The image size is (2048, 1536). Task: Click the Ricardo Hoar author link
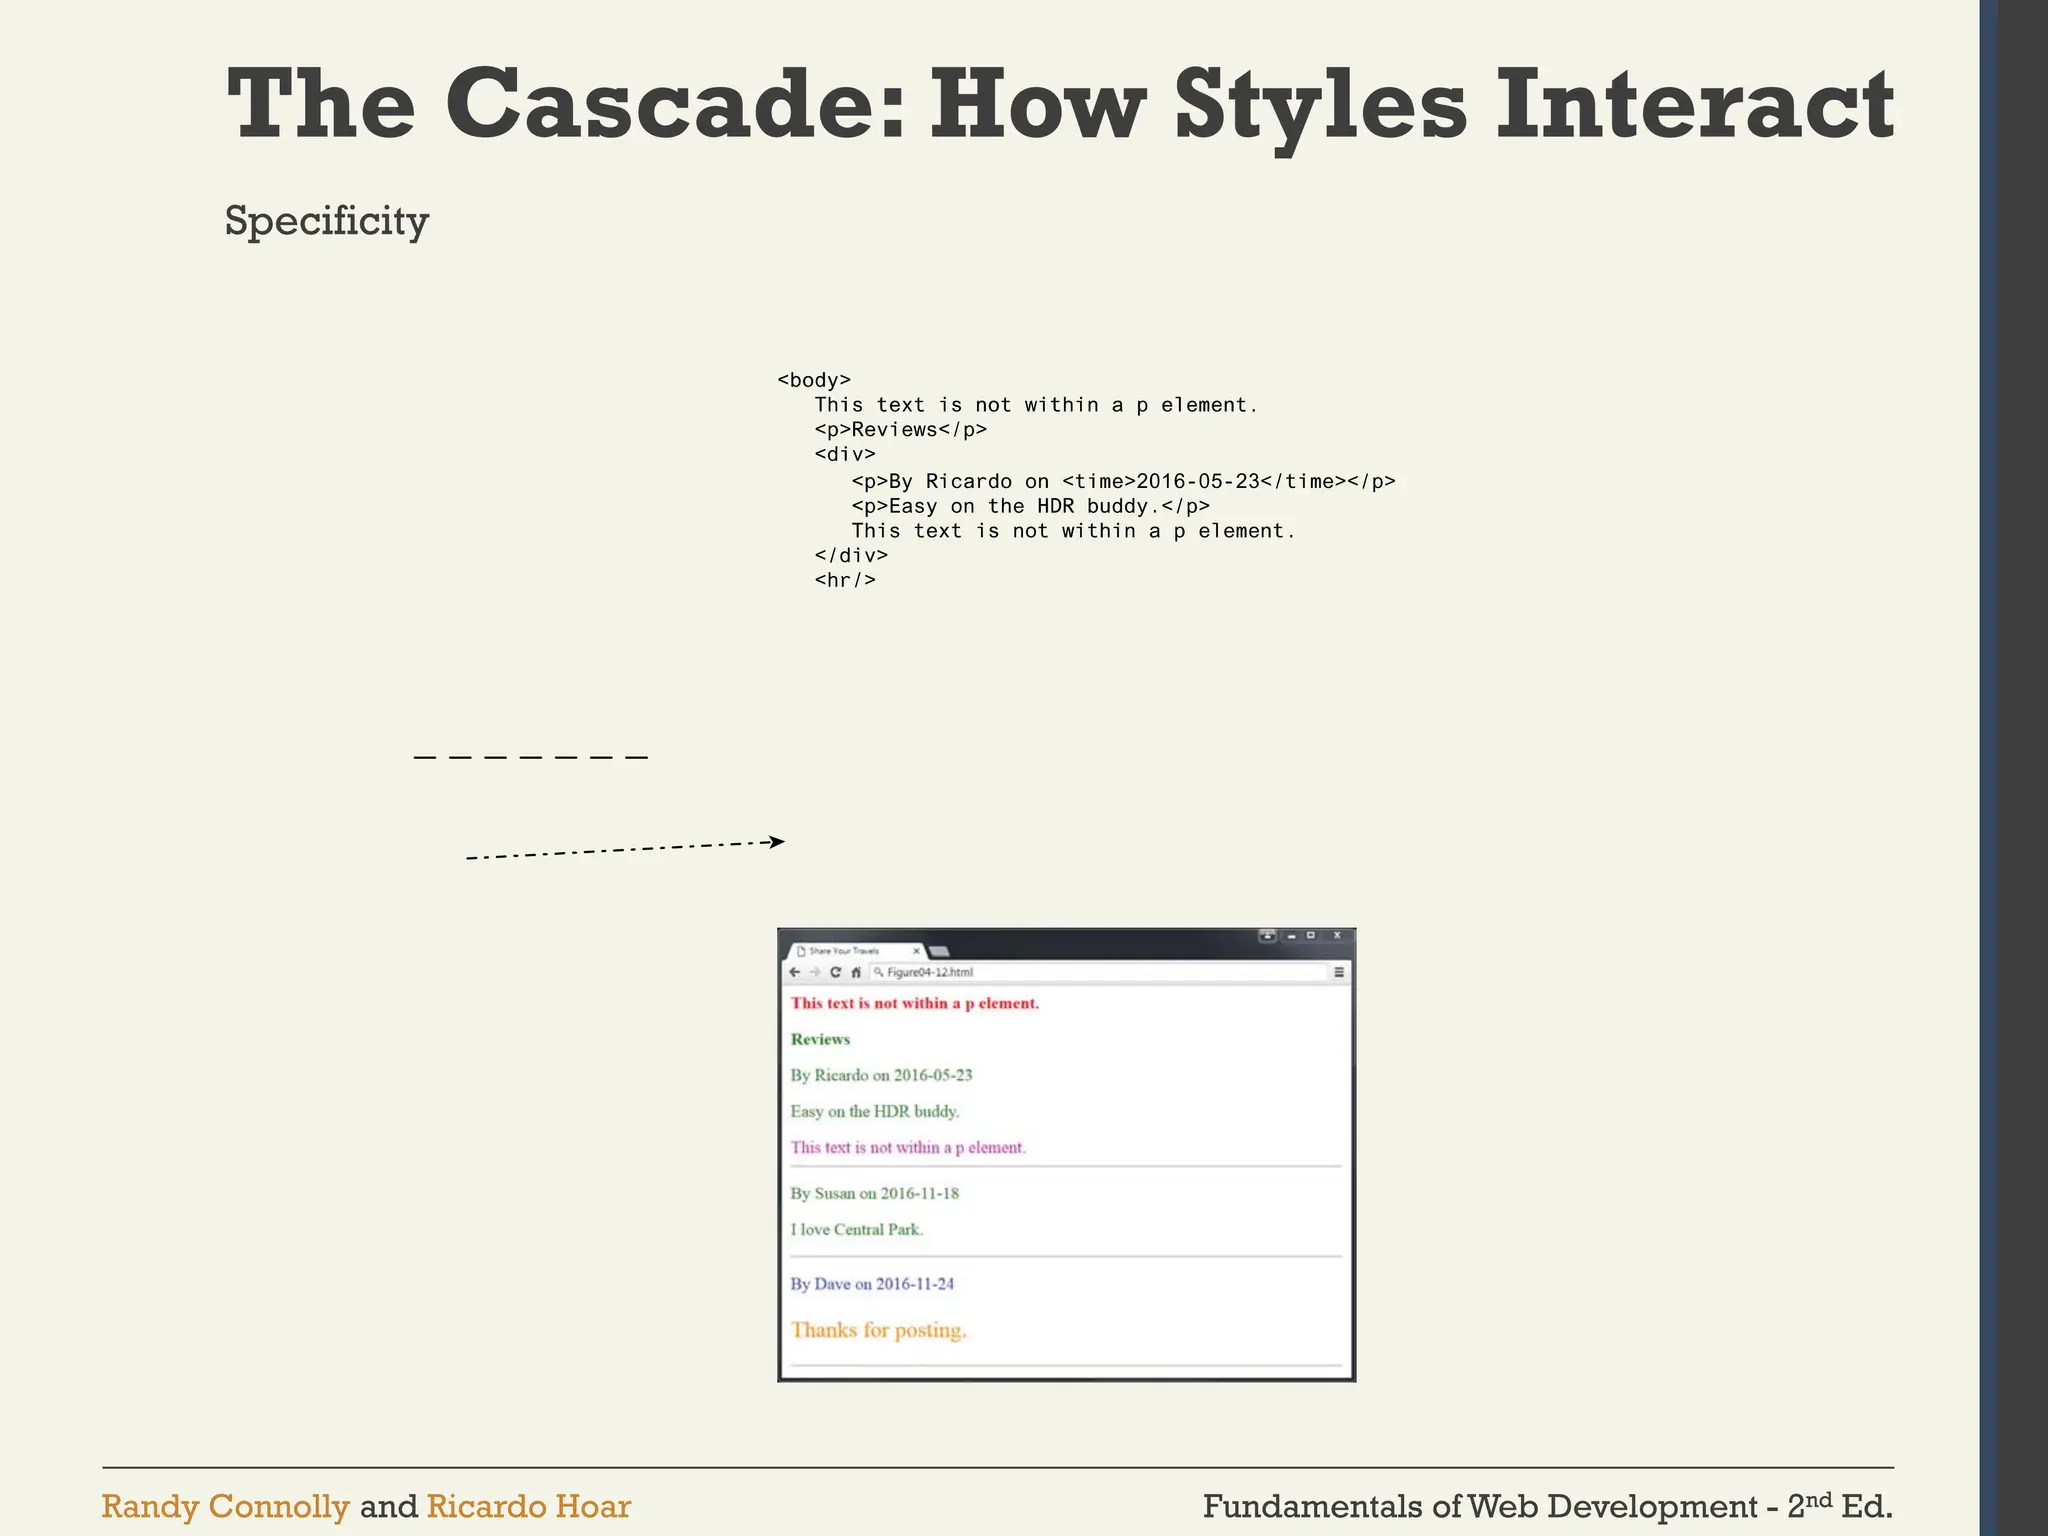[x=528, y=1506]
